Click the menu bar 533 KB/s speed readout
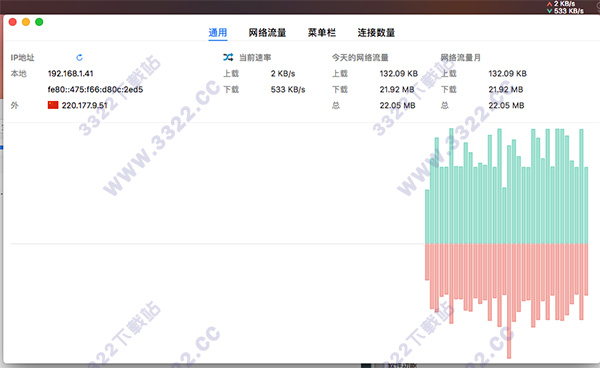The image size is (600, 368). 569,11
